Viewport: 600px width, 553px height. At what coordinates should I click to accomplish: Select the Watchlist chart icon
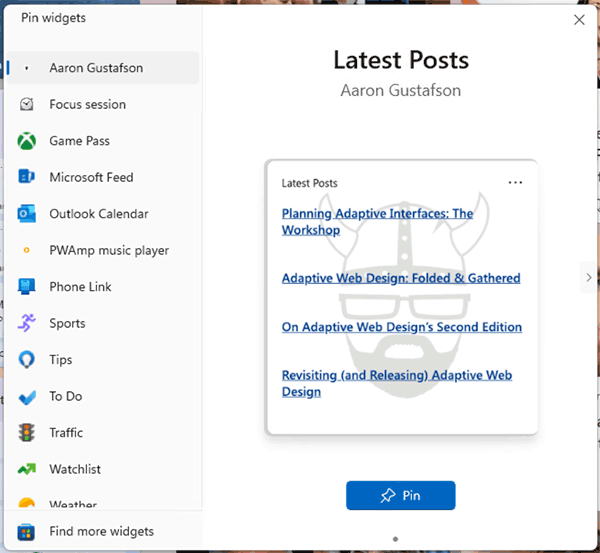27,469
